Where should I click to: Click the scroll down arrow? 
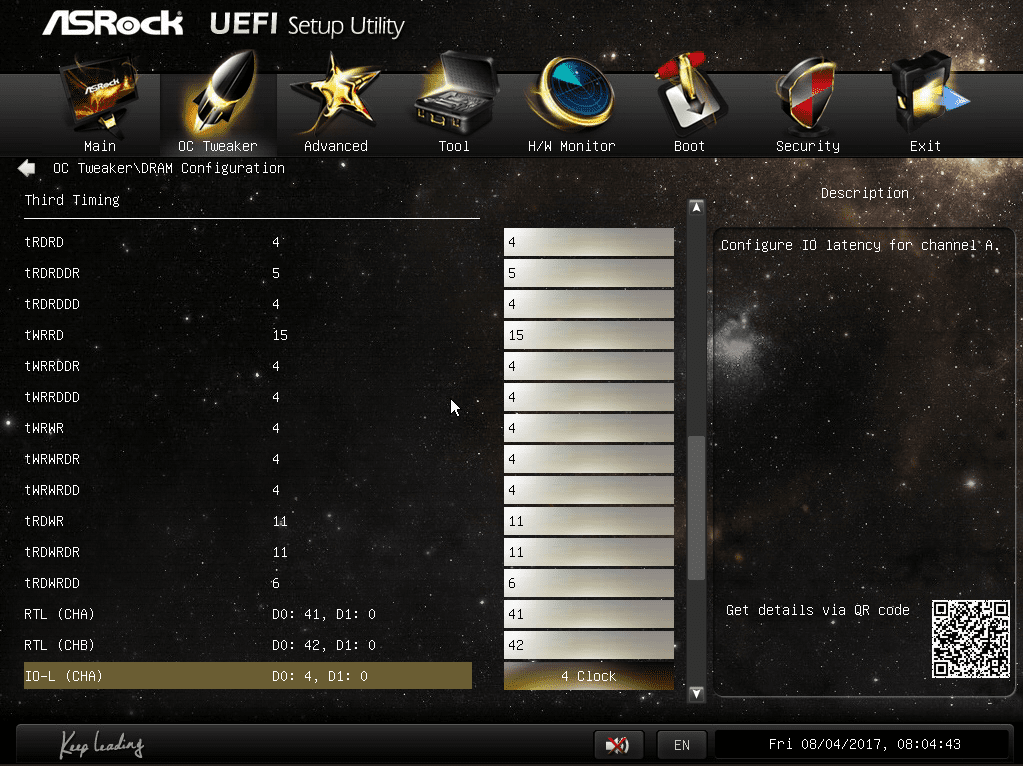(x=696, y=694)
